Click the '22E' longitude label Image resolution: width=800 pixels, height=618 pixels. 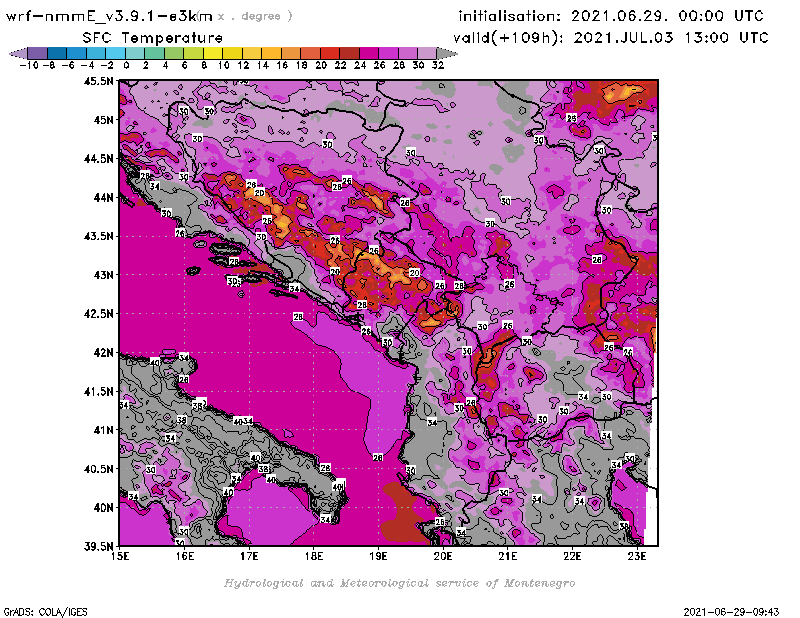[572, 556]
